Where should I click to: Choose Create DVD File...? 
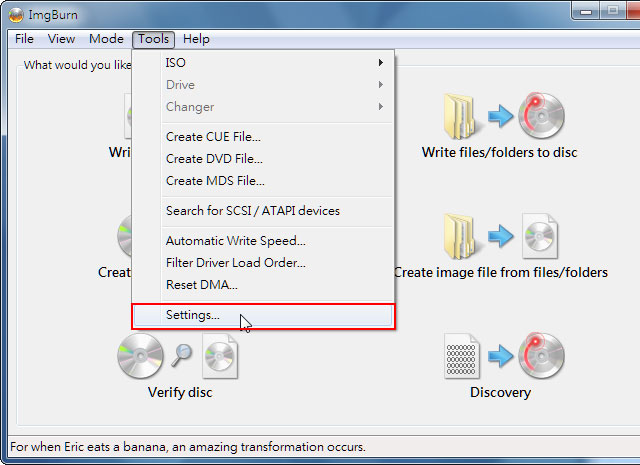[x=263, y=159]
